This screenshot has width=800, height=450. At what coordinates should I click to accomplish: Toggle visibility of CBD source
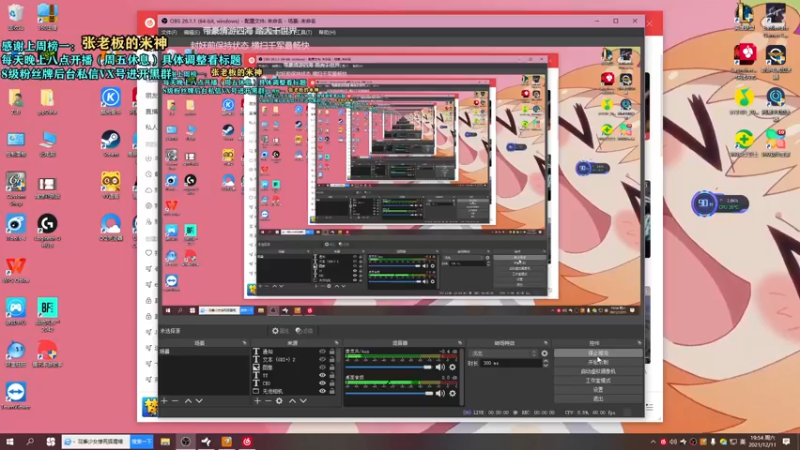point(322,383)
